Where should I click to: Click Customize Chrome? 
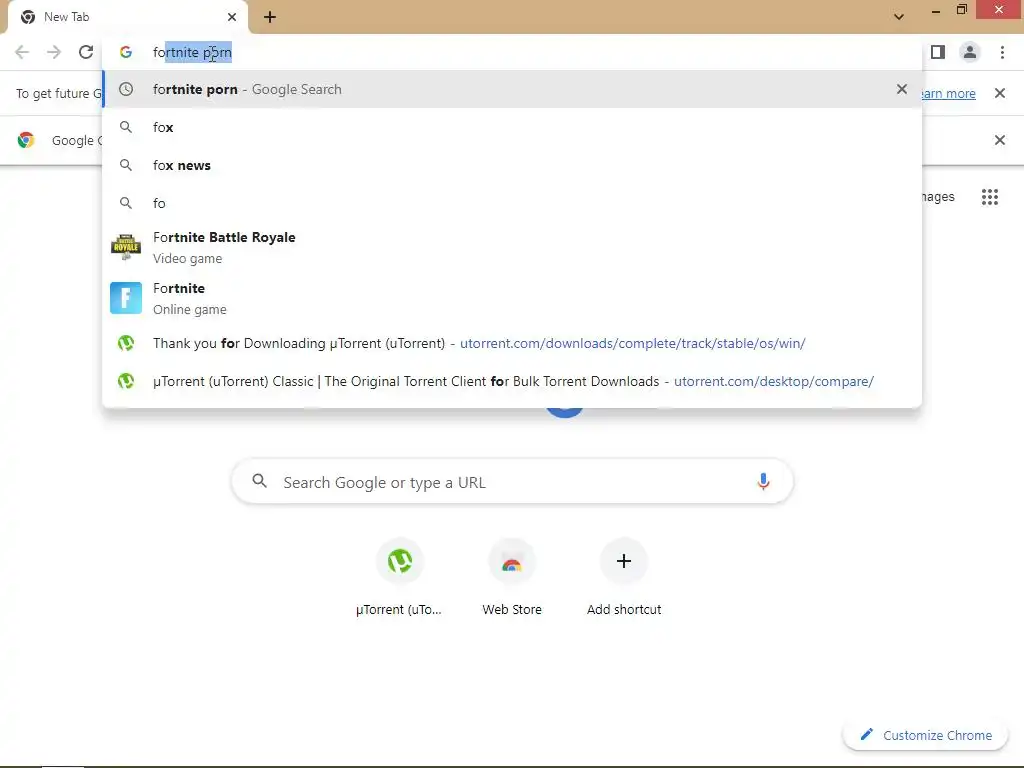point(926,735)
